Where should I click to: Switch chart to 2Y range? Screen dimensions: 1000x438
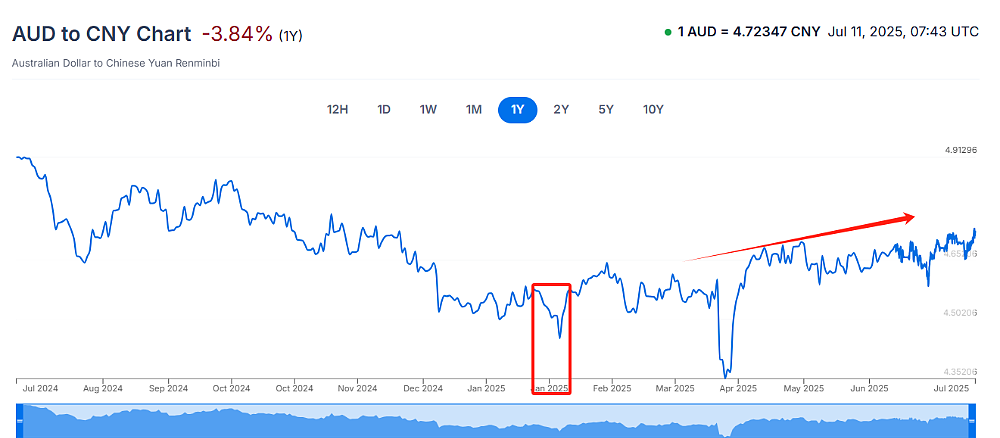tap(561, 110)
